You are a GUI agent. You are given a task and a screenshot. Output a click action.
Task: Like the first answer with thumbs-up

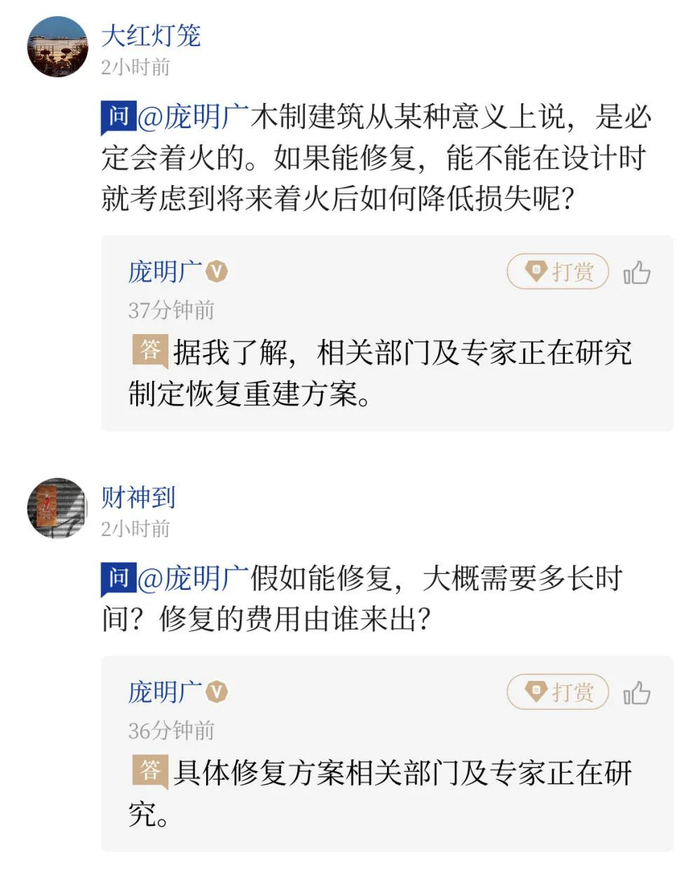pos(637,273)
